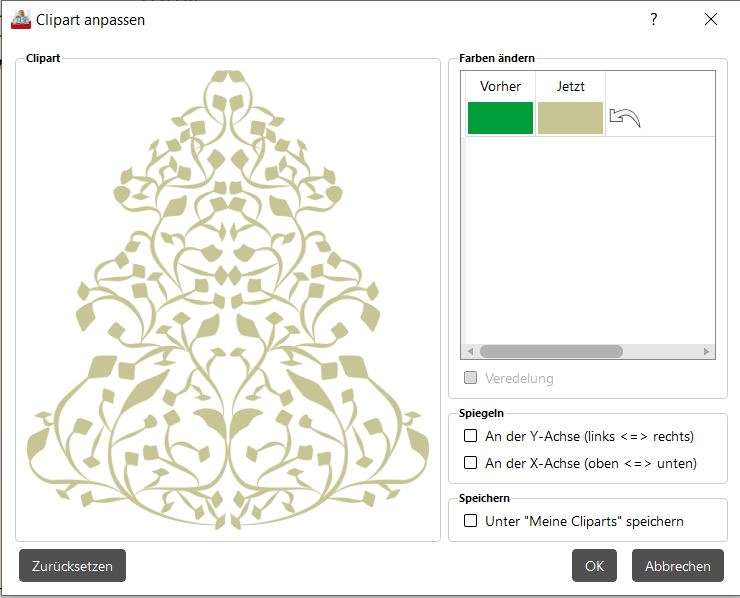Enable mirroring on the X-Achse
The image size is (740, 598).
pos(471,463)
